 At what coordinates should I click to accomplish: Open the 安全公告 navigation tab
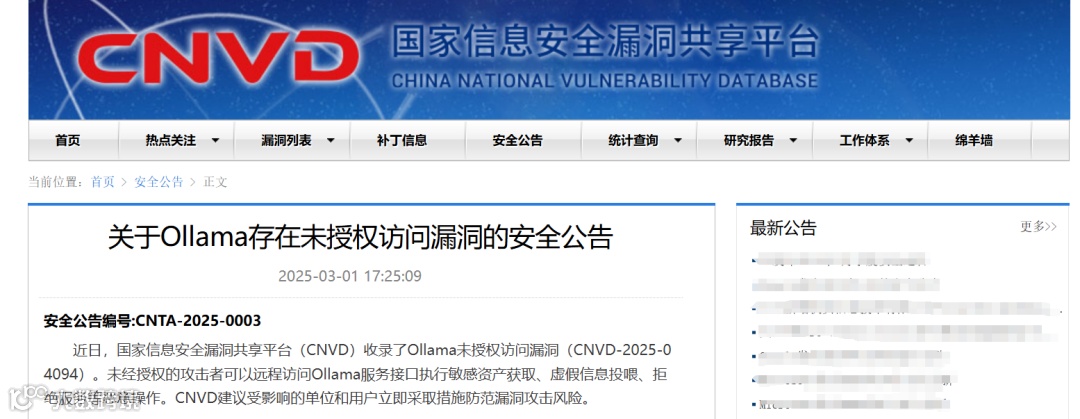(x=517, y=141)
